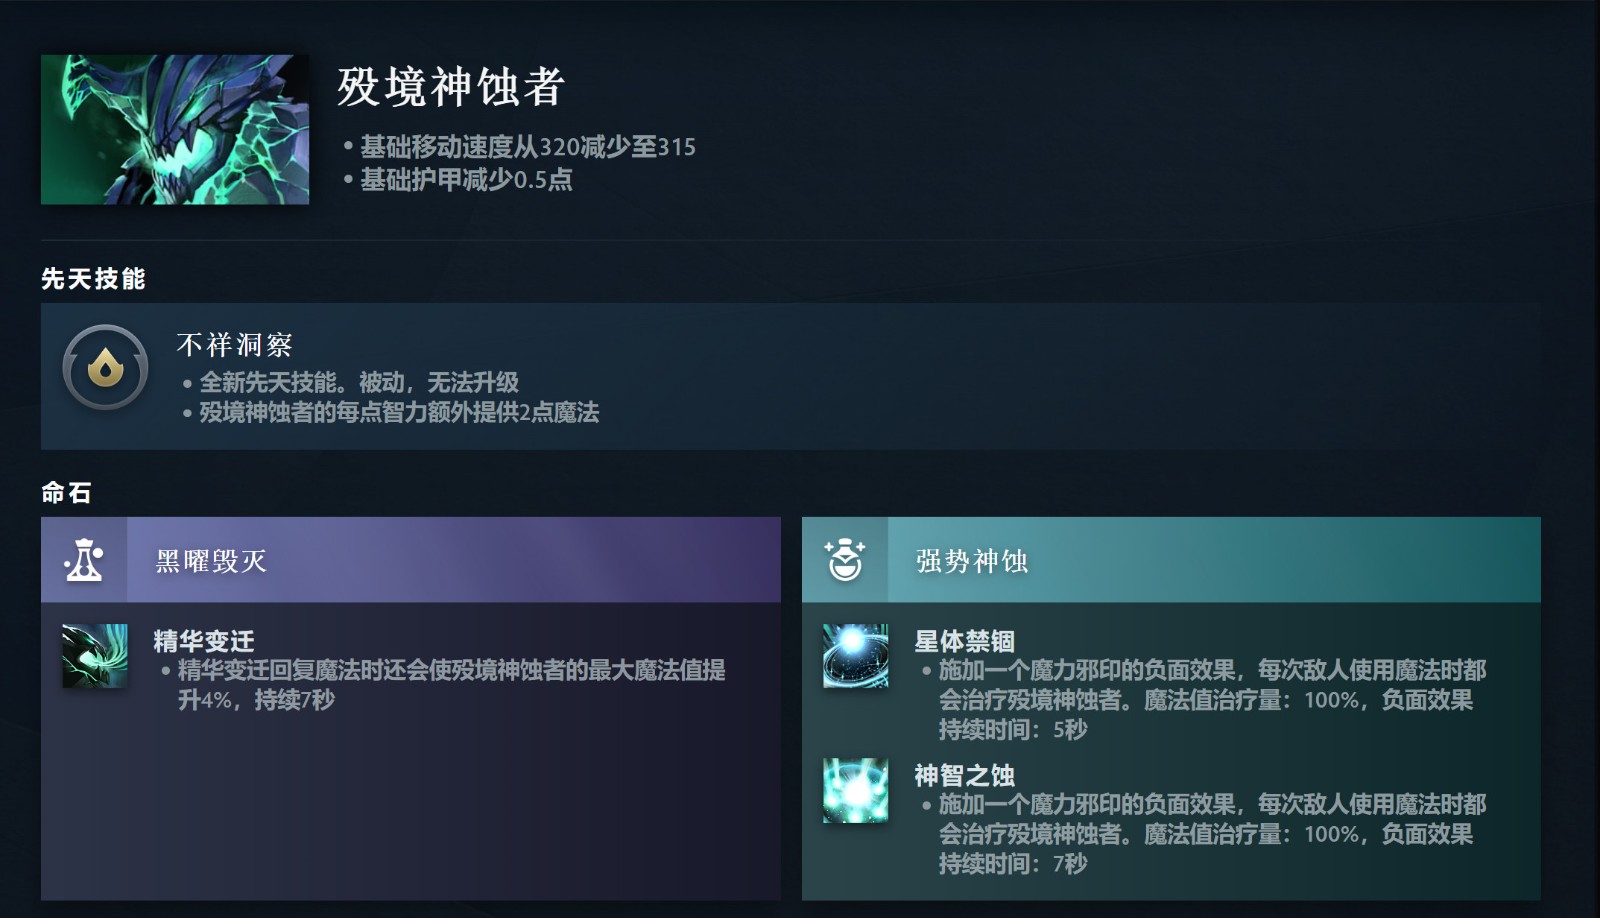
Task: Click the line 基础护甲减少0.5点
Action: coord(466,179)
